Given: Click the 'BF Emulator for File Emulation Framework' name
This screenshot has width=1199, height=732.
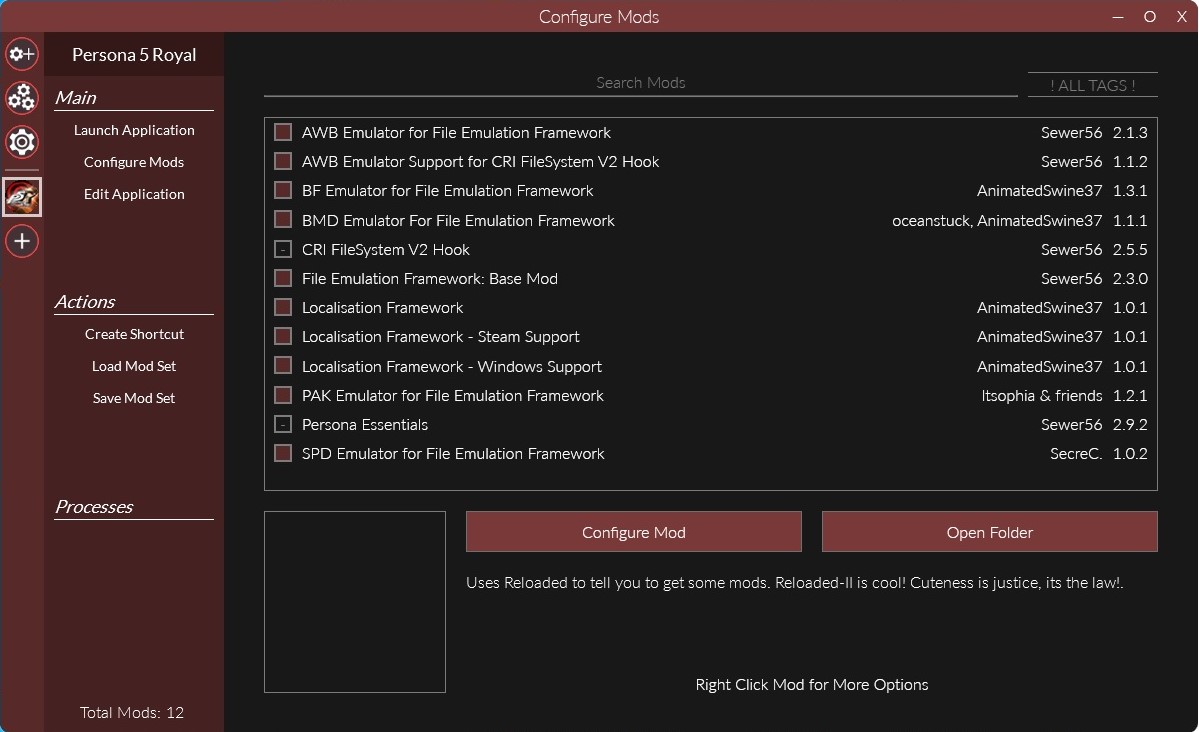Looking at the screenshot, I should point(447,190).
